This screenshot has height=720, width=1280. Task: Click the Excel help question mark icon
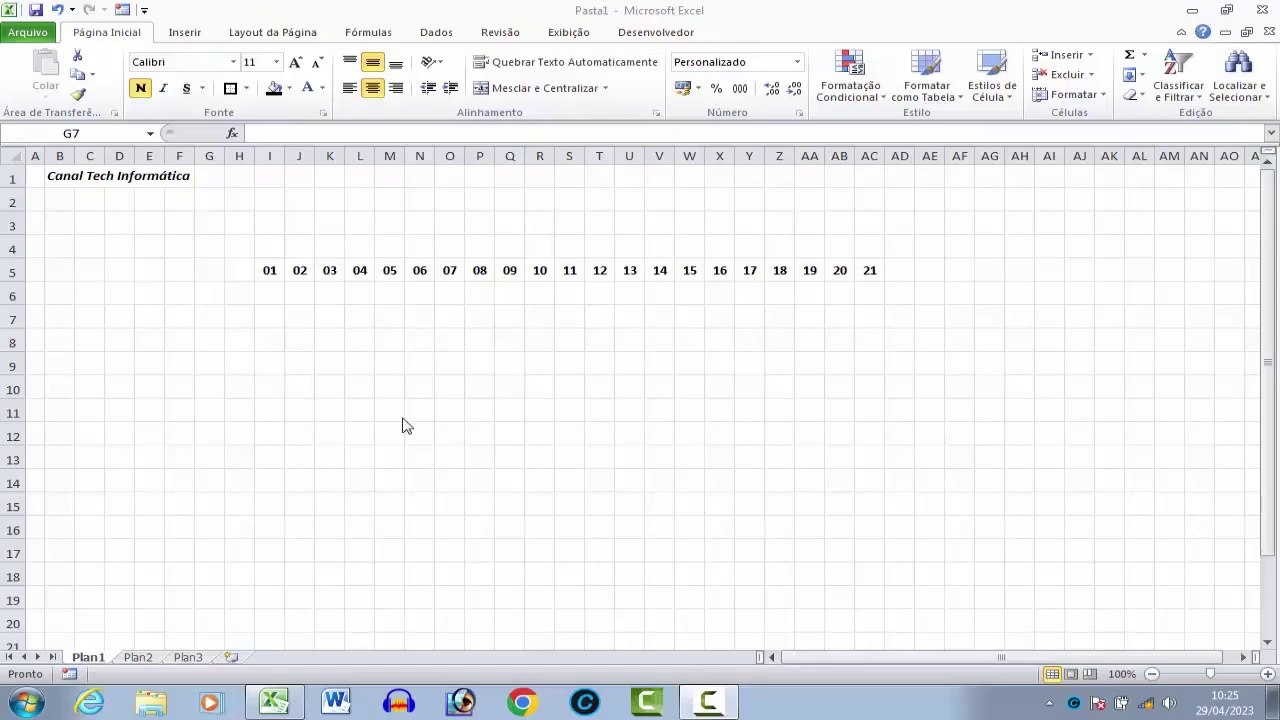pyautogui.click(x=1203, y=32)
